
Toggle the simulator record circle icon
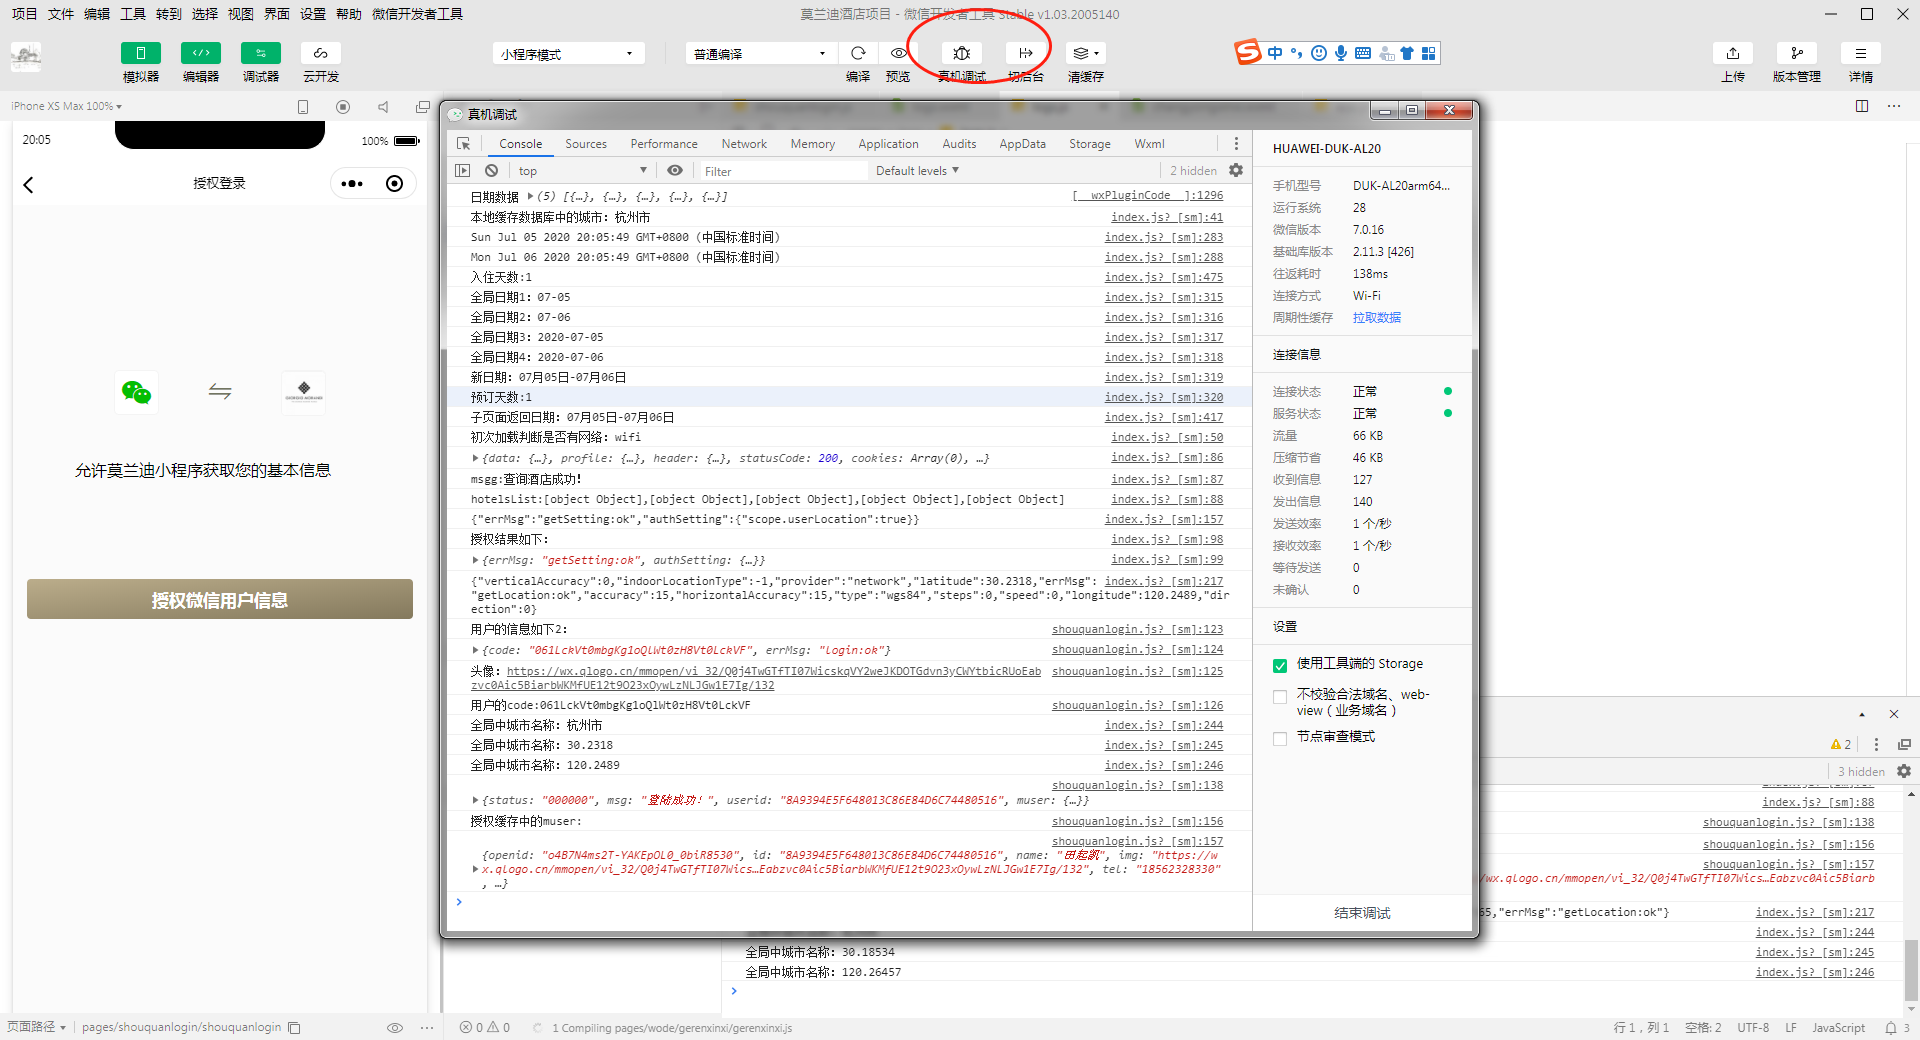[x=343, y=107]
